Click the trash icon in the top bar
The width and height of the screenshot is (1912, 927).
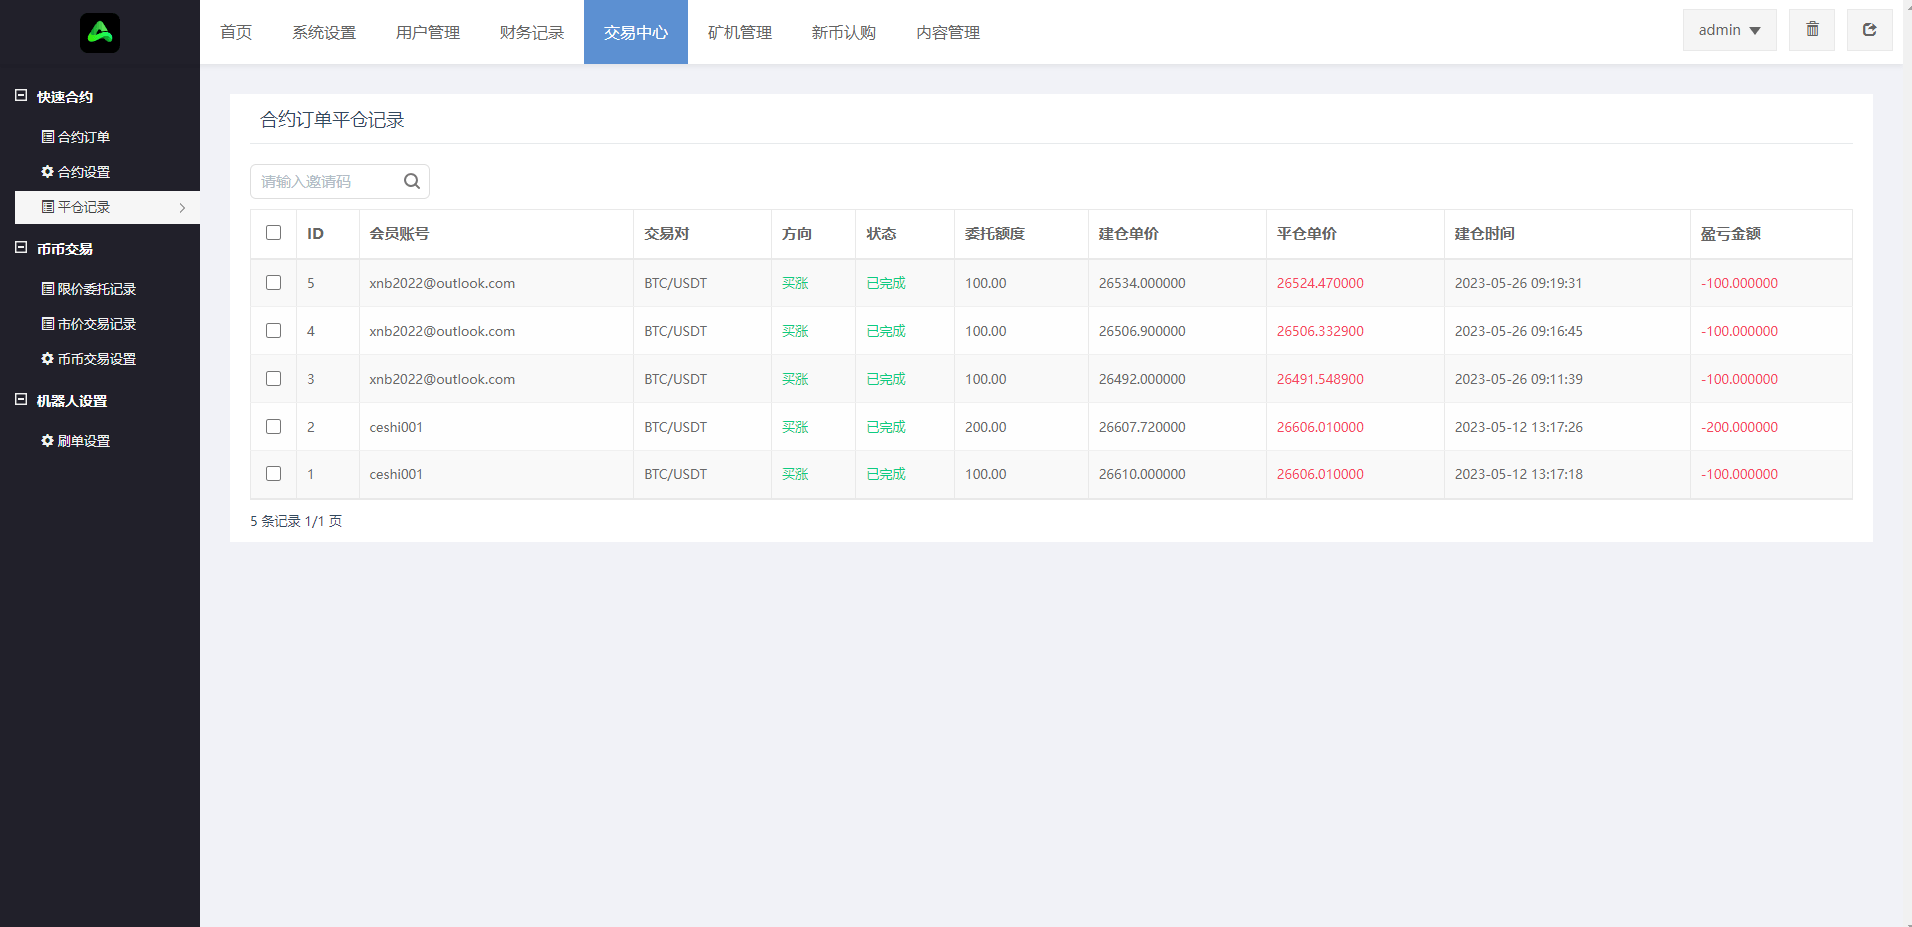coord(1811,29)
